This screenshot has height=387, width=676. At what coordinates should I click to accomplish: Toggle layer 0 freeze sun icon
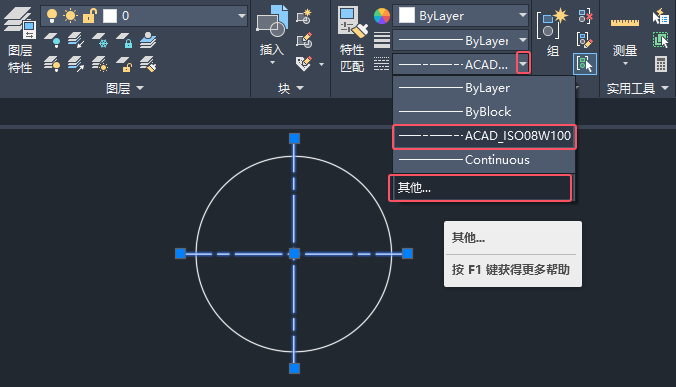[x=70, y=16]
